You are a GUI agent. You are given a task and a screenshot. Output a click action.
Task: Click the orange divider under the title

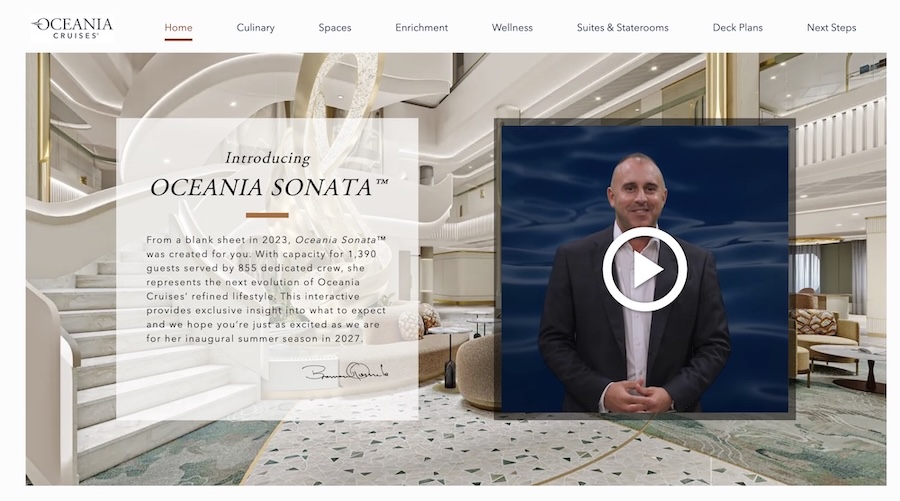click(x=267, y=215)
